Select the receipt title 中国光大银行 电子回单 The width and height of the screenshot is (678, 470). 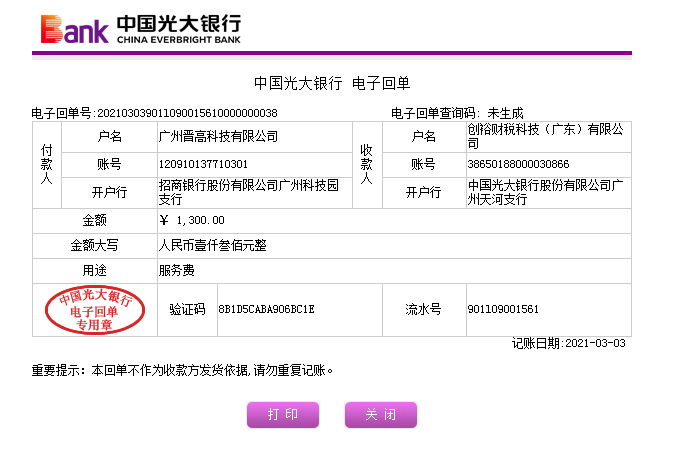point(332,83)
